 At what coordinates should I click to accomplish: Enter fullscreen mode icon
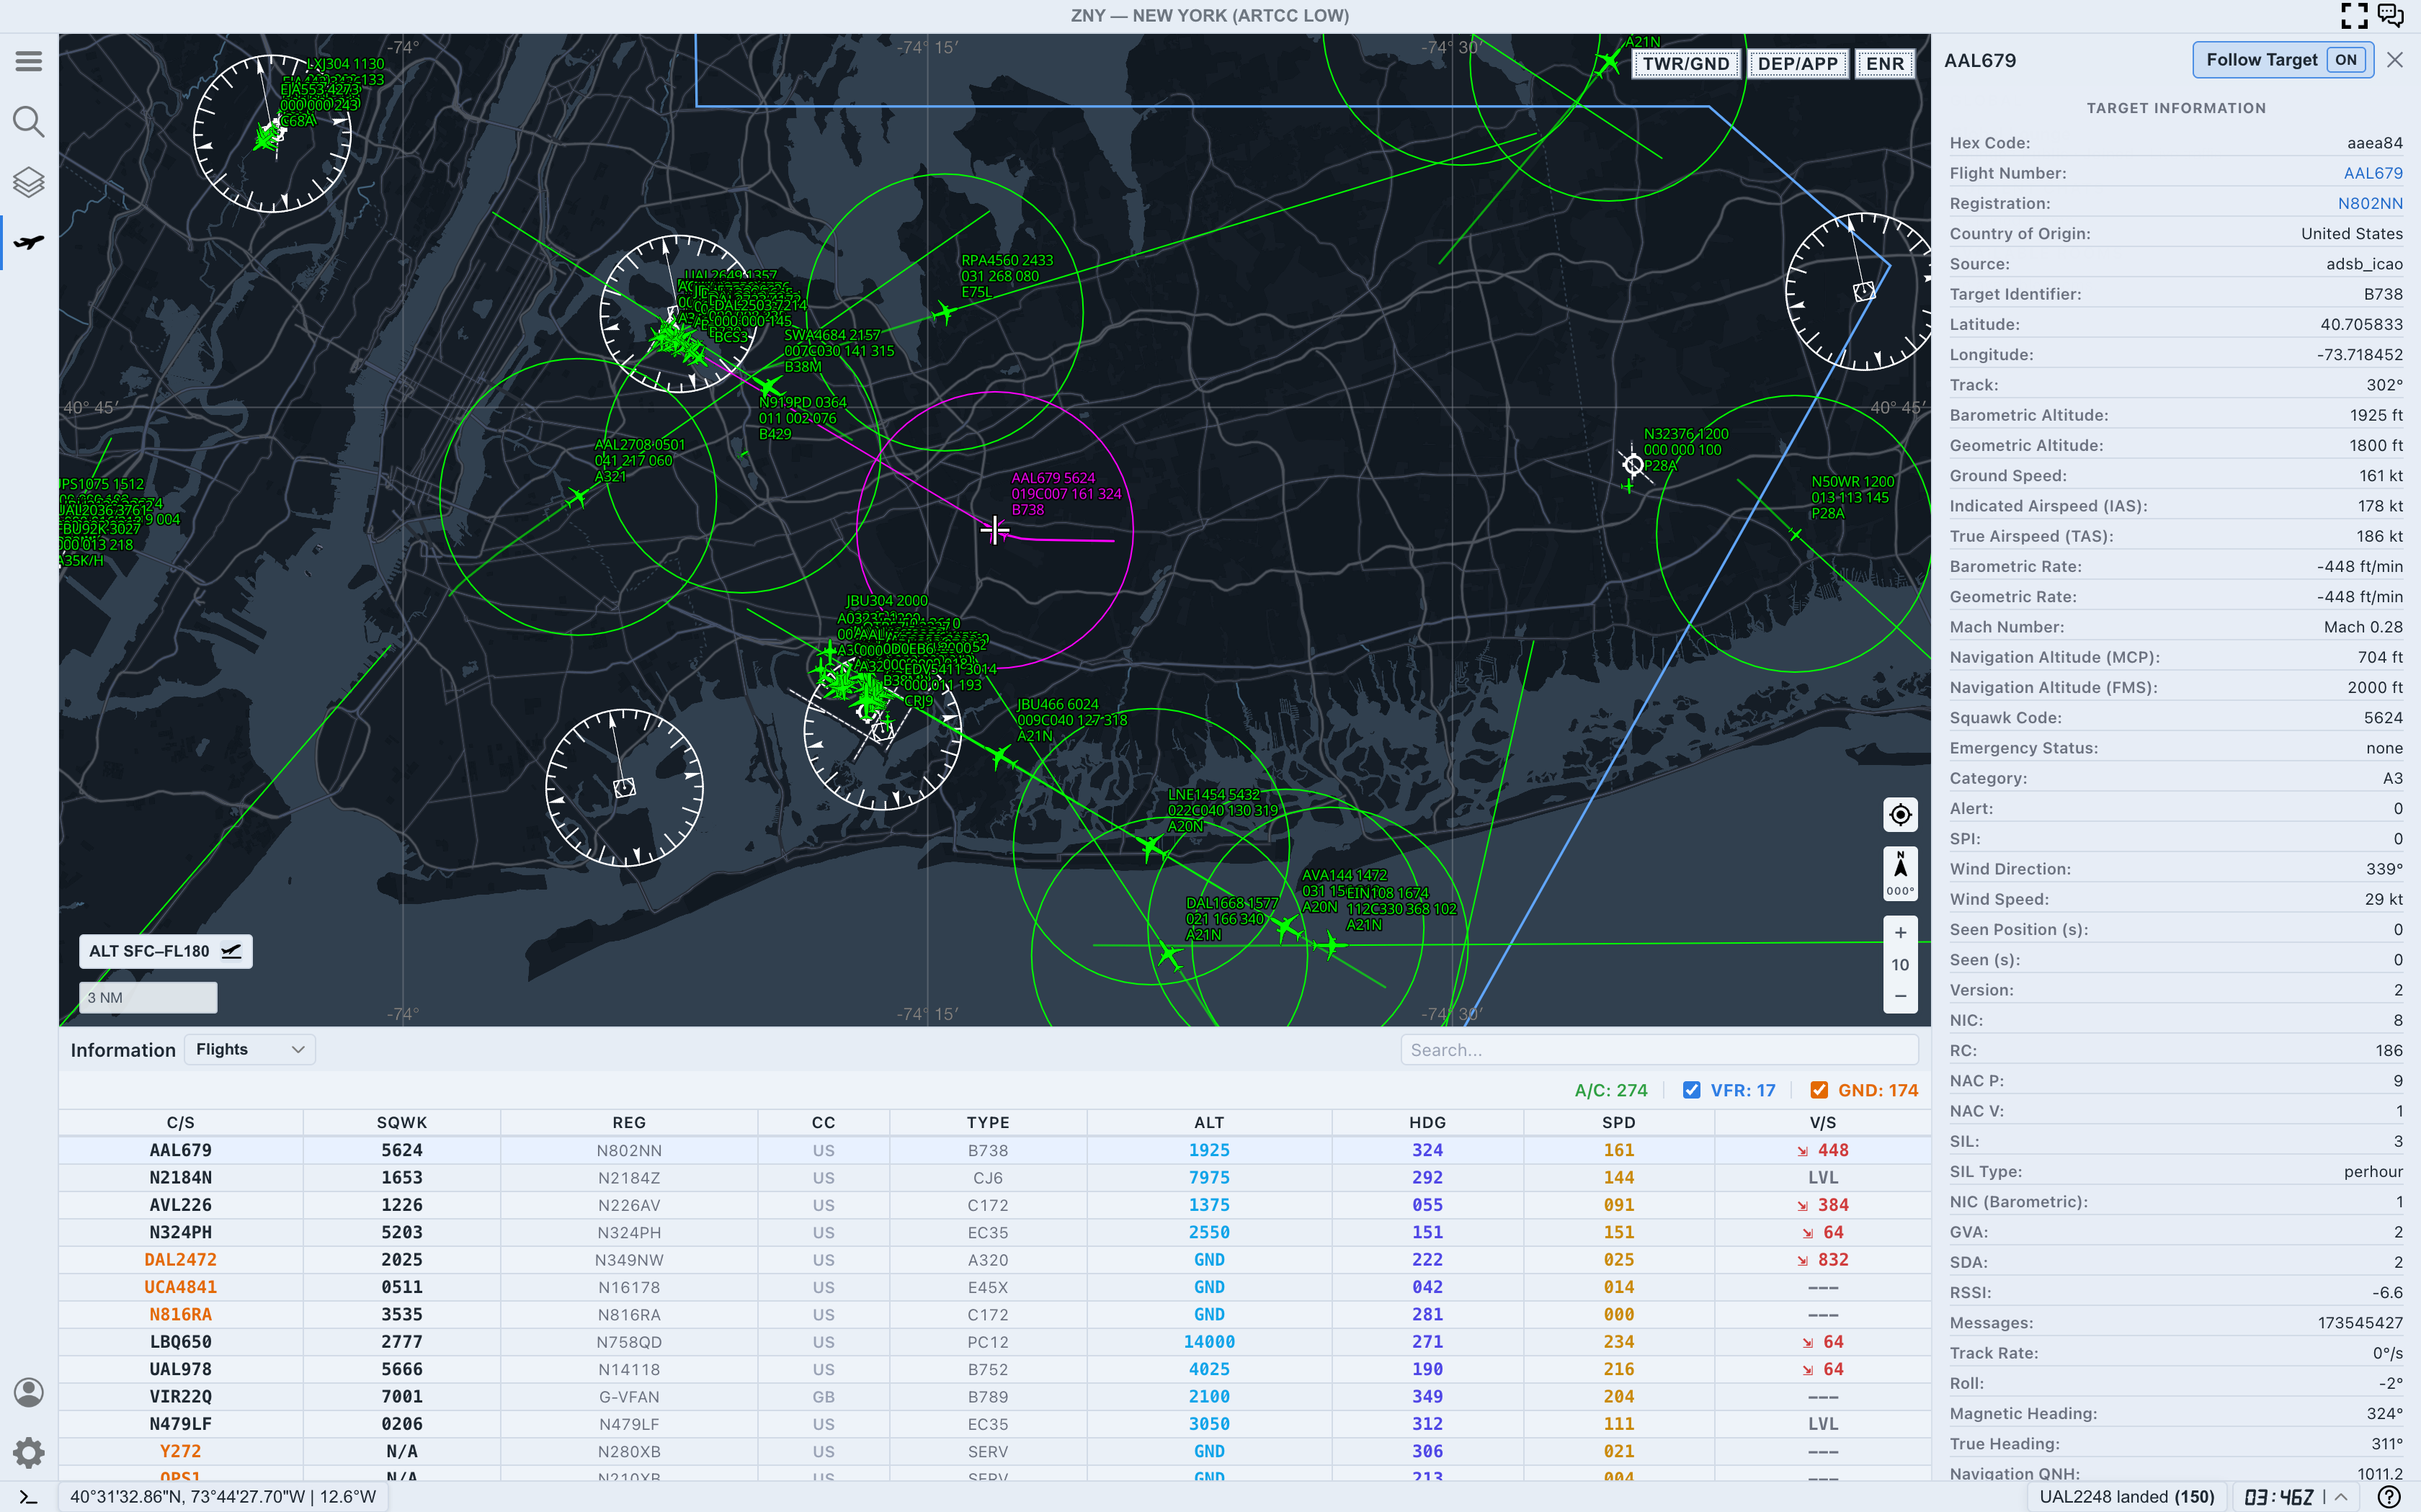2354,15
